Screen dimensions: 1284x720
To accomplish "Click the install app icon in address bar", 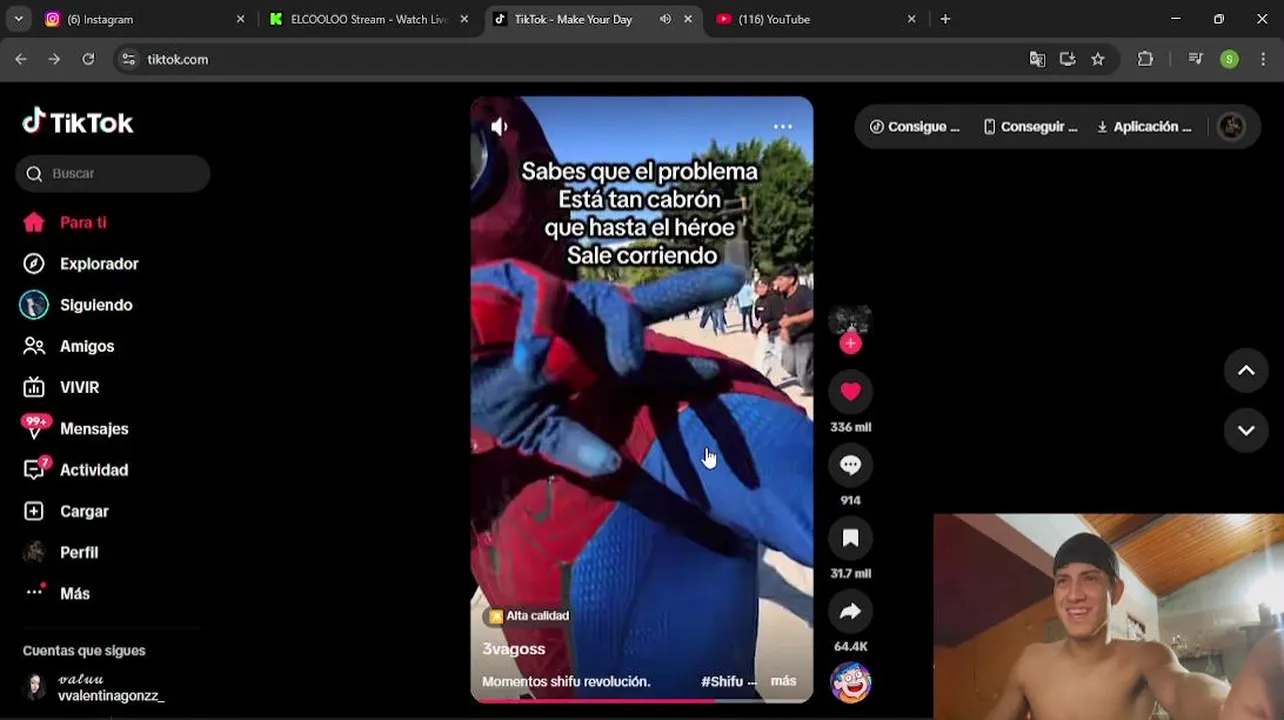I will point(1067,59).
